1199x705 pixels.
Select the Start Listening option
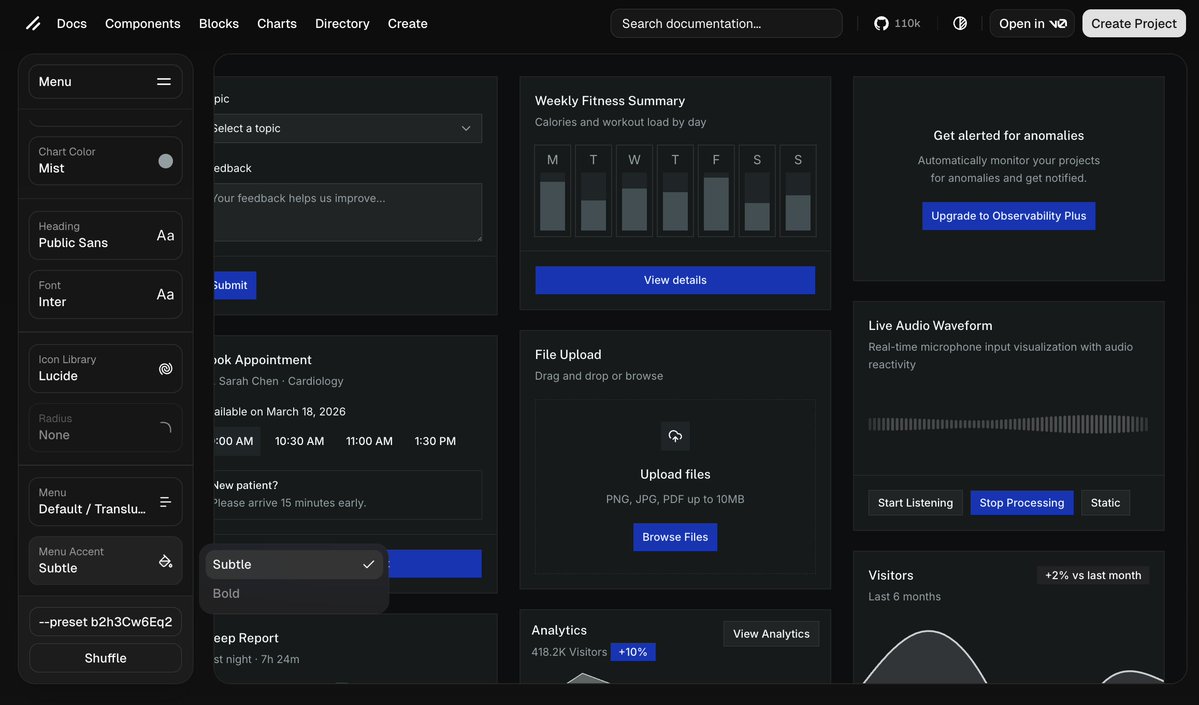[915, 502]
